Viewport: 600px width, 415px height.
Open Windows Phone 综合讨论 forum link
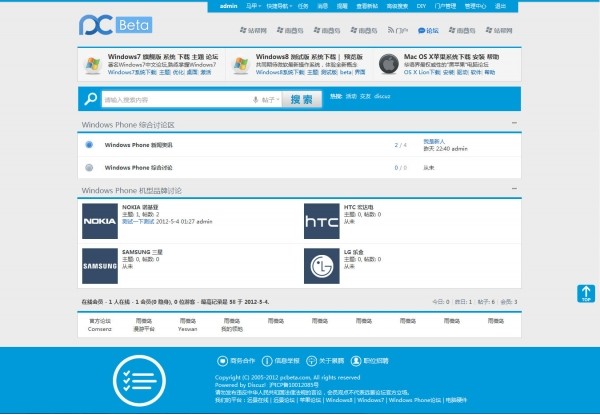(139, 168)
